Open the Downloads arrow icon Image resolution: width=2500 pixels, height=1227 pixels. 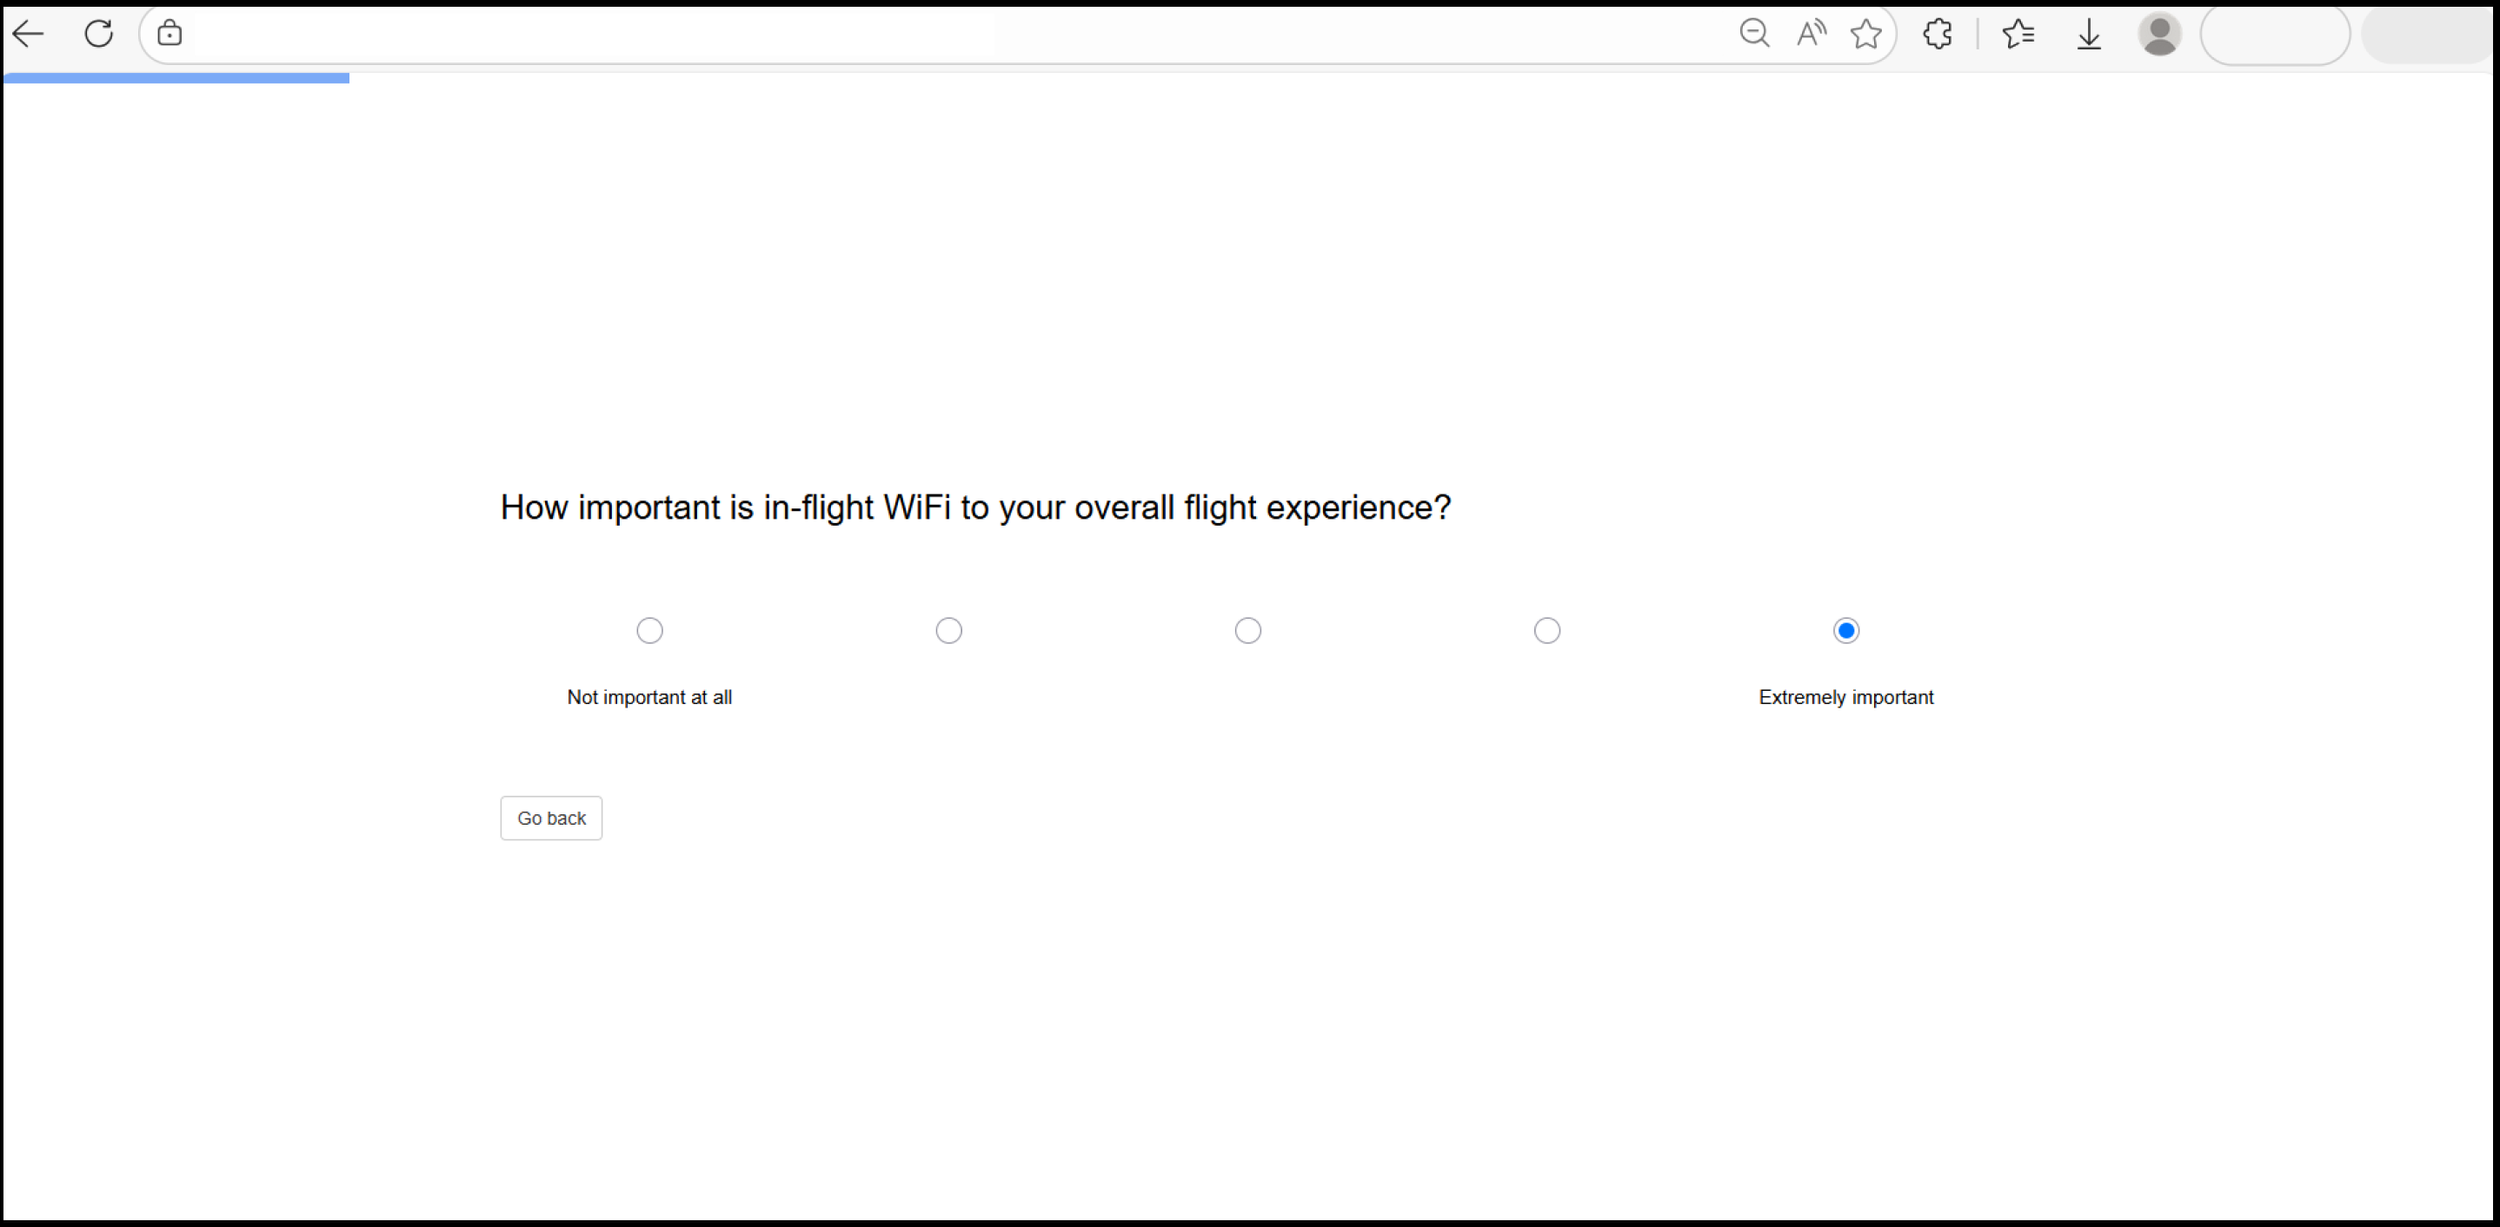pyautogui.click(x=2089, y=34)
